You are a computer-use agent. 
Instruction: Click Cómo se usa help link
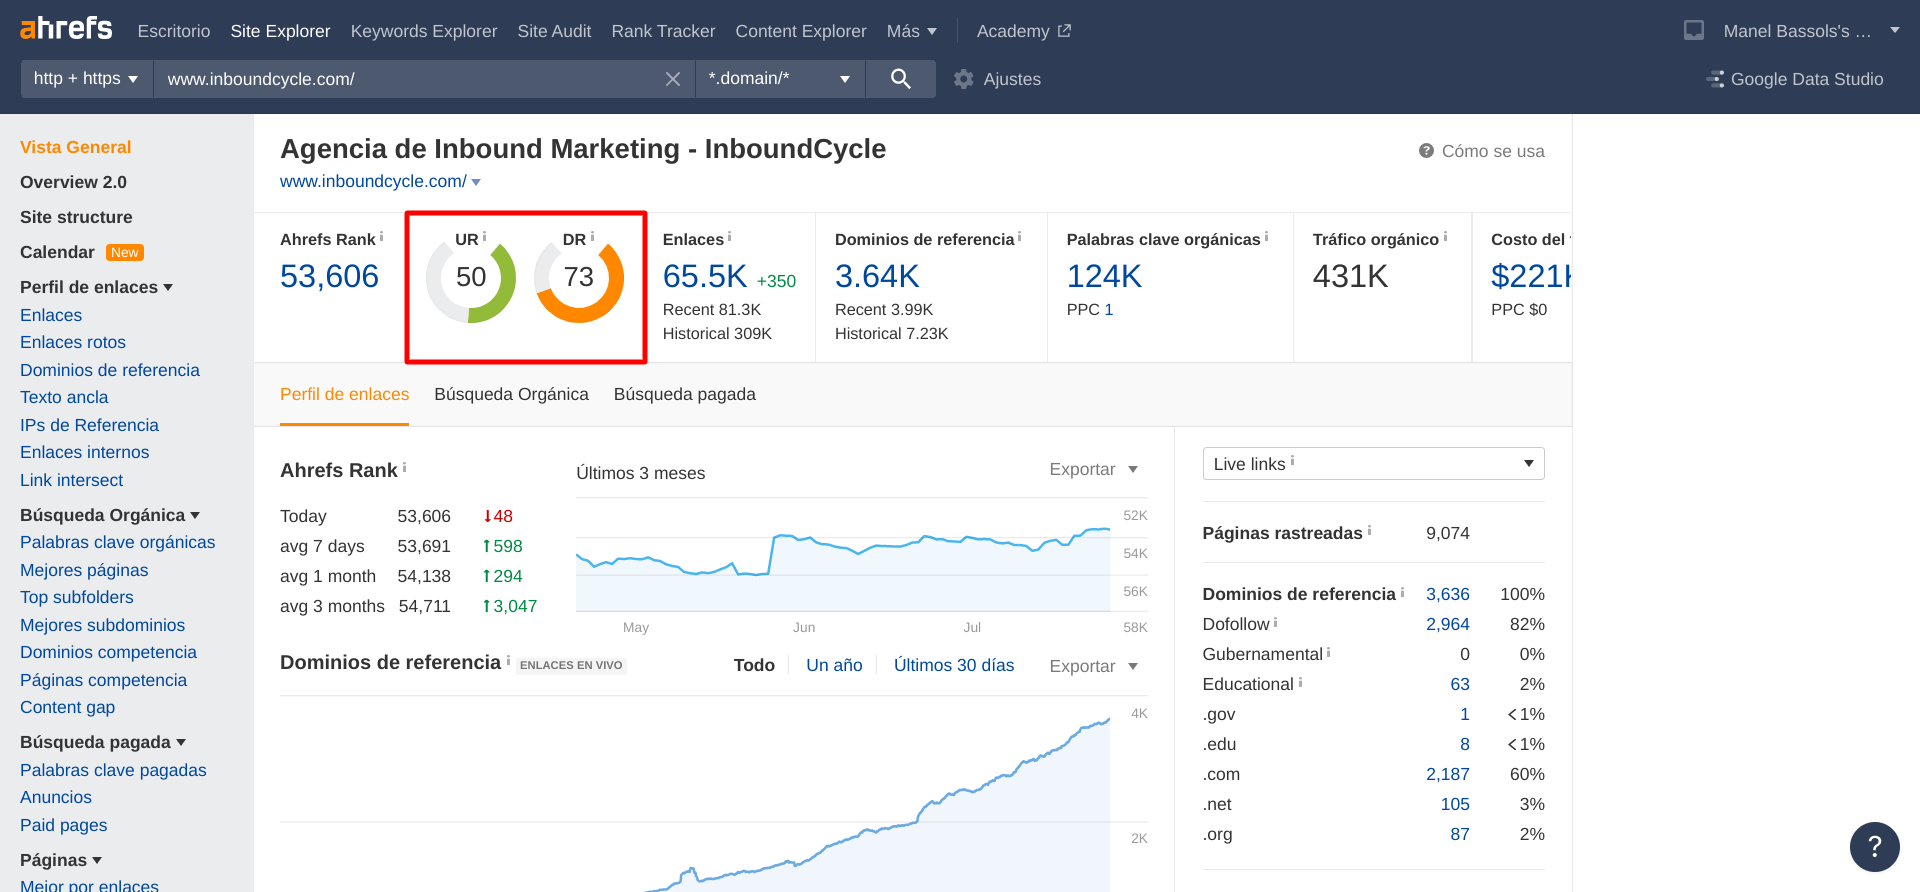(1482, 151)
